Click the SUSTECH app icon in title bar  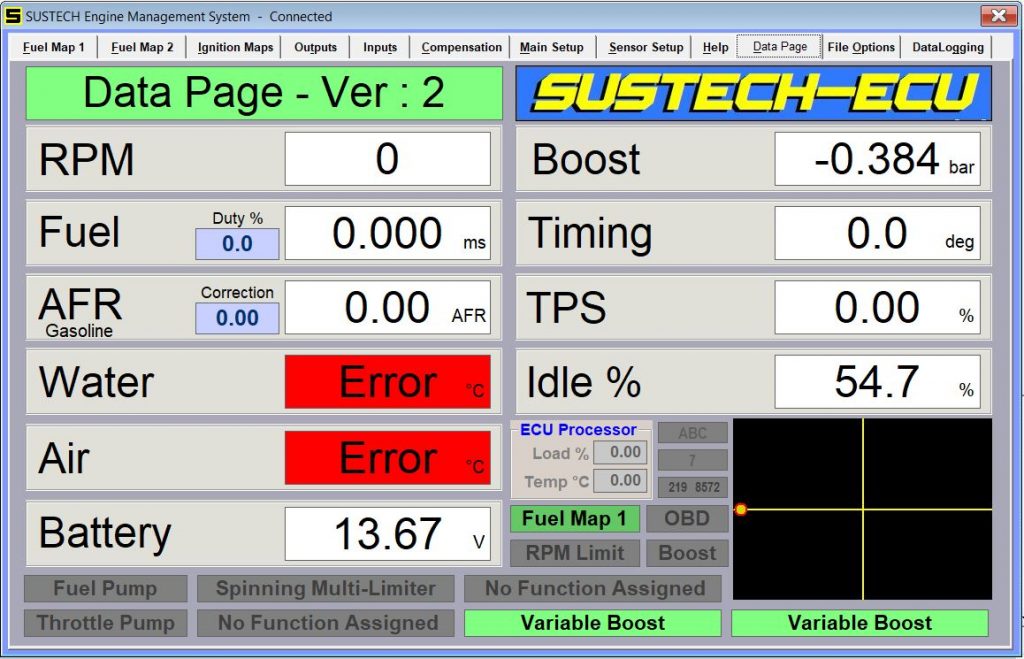coord(13,16)
